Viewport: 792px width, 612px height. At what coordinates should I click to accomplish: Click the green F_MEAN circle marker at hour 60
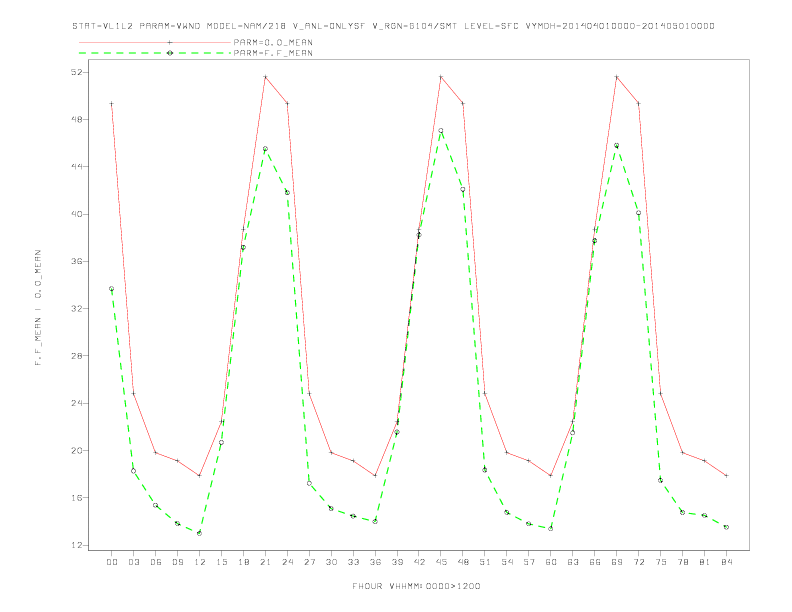551,529
